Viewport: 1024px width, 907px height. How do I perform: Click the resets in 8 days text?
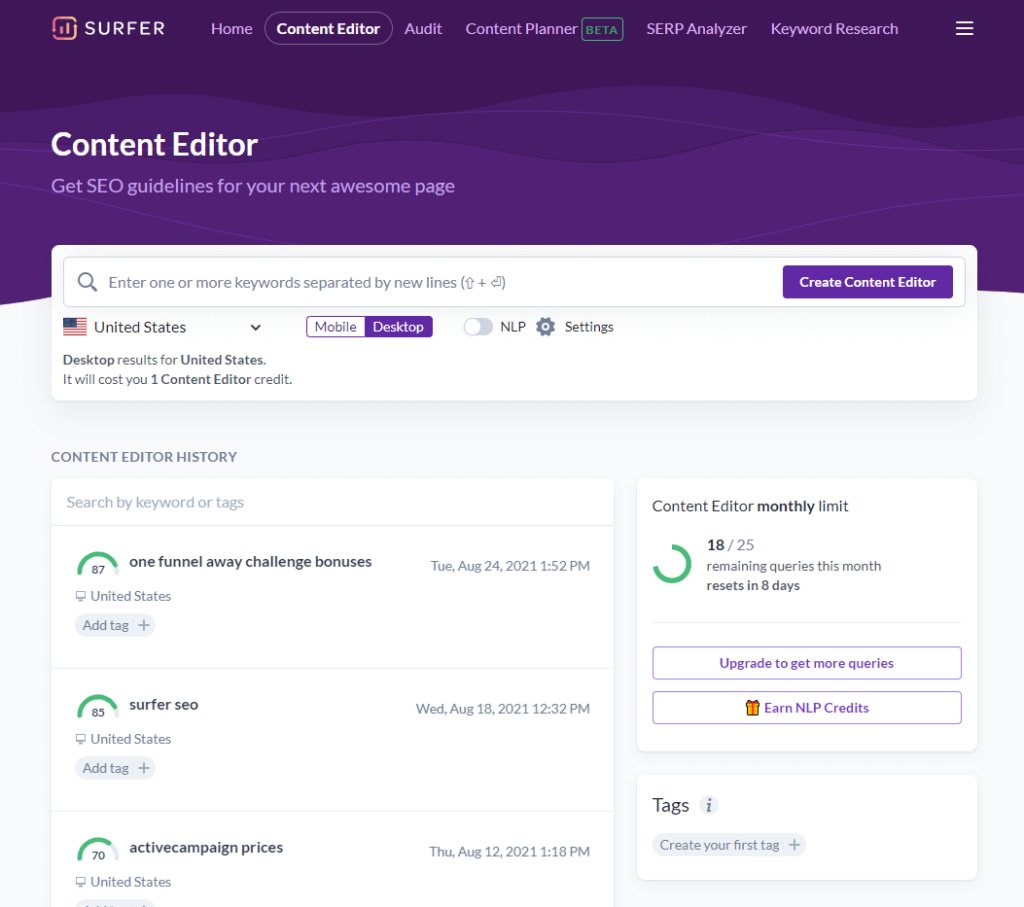(x=753, y=586)
